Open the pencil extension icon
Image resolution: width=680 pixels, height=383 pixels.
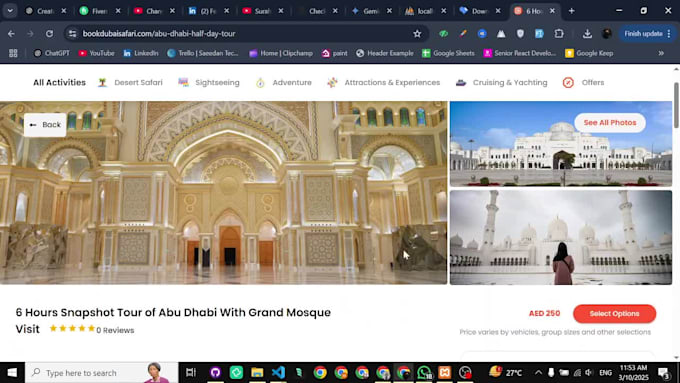click(463, 33)
